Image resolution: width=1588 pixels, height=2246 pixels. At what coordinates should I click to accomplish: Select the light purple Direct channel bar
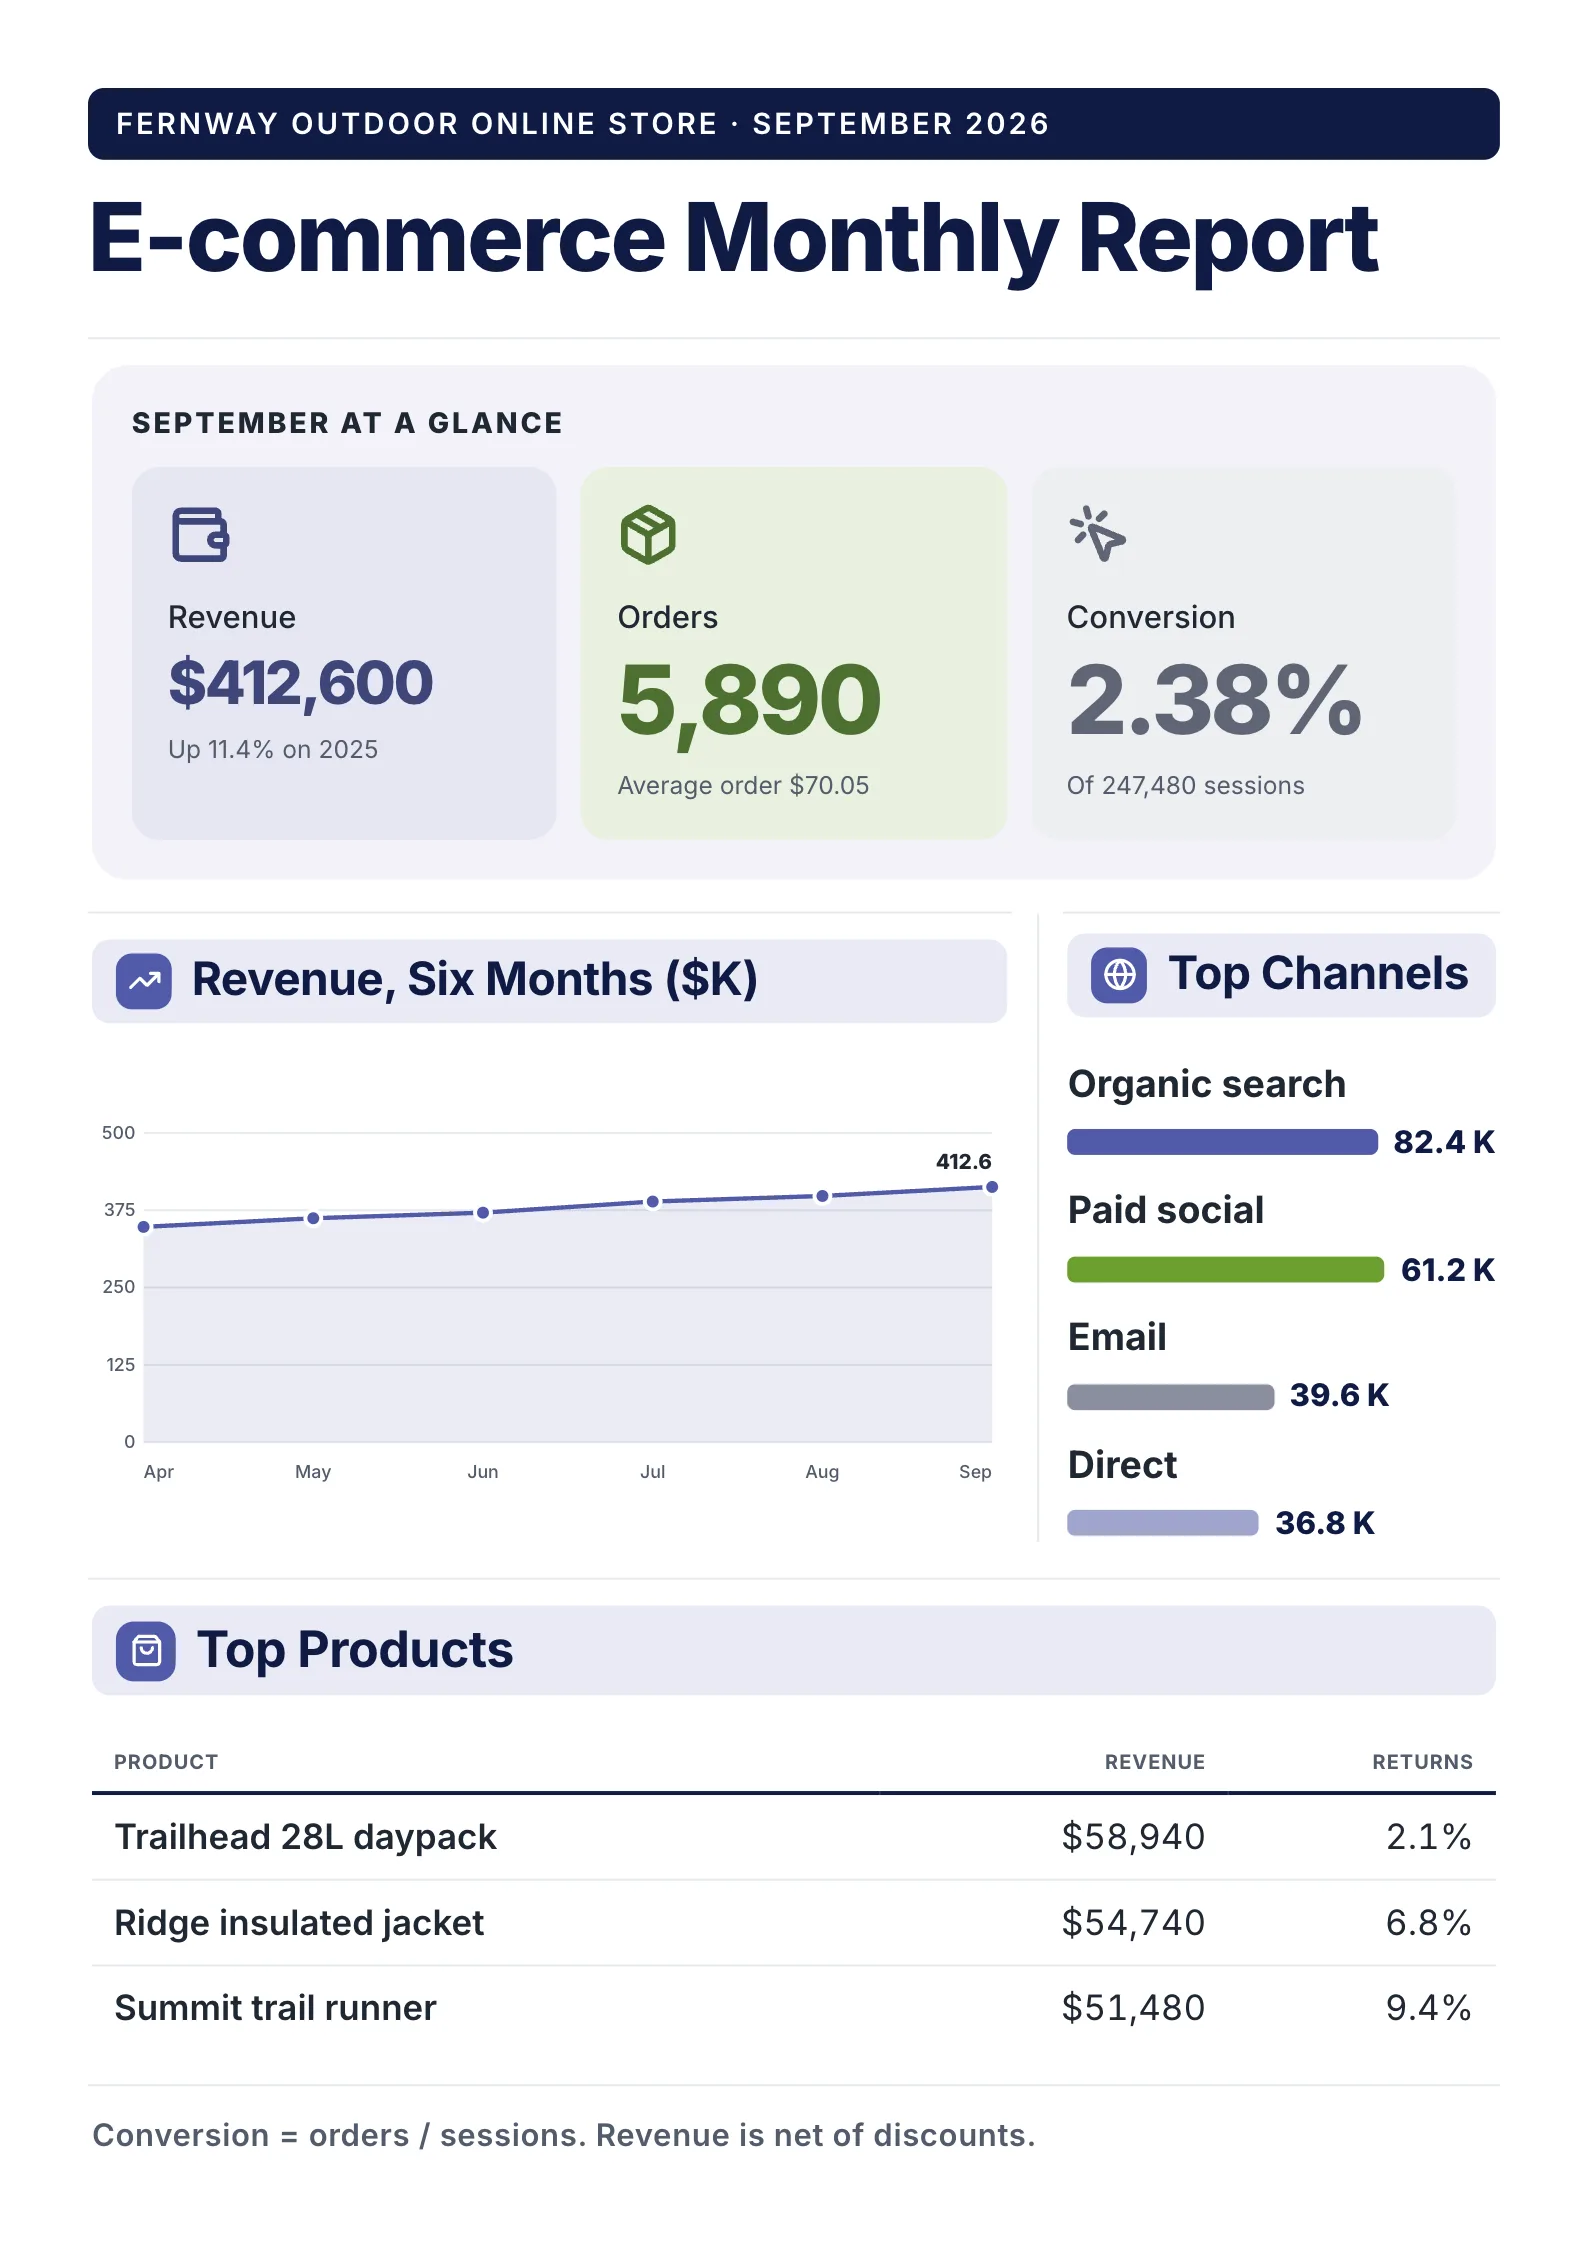1162,1523
